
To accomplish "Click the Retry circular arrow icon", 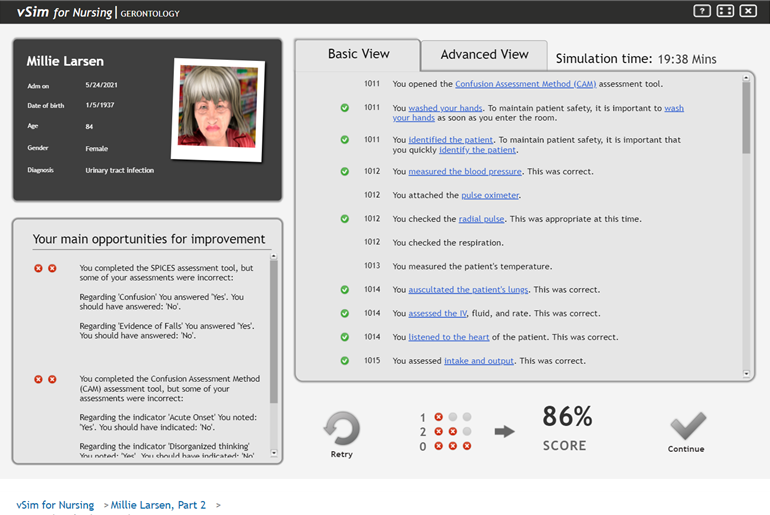I will click(x=342, y=428).
